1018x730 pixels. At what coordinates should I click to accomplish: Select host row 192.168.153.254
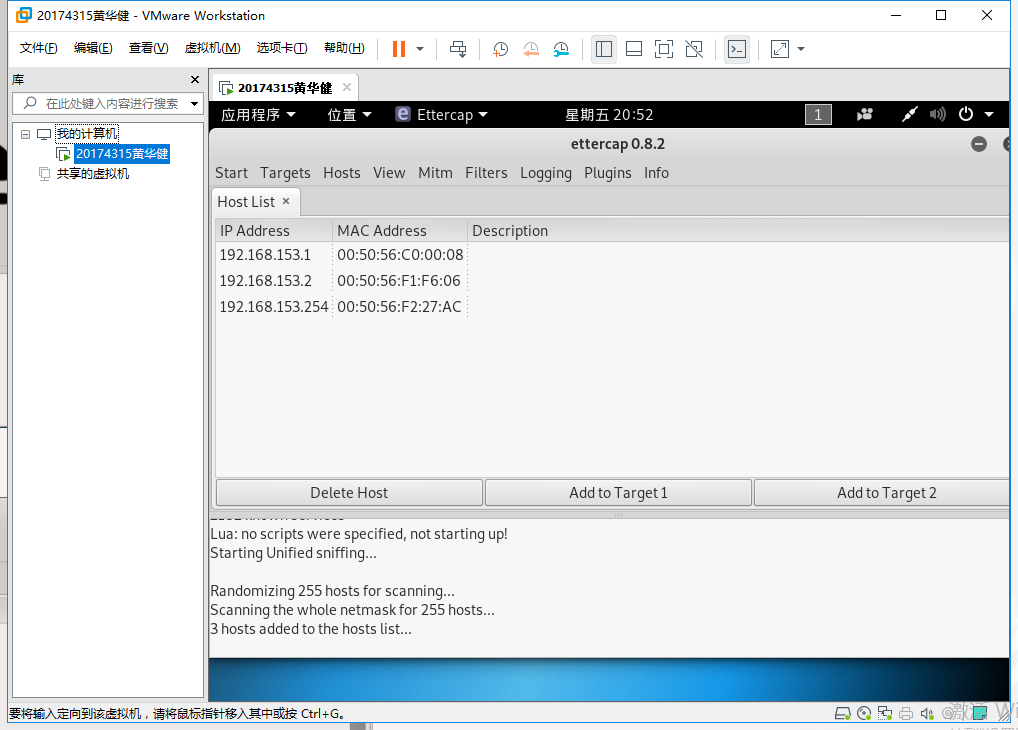(612, 307)
